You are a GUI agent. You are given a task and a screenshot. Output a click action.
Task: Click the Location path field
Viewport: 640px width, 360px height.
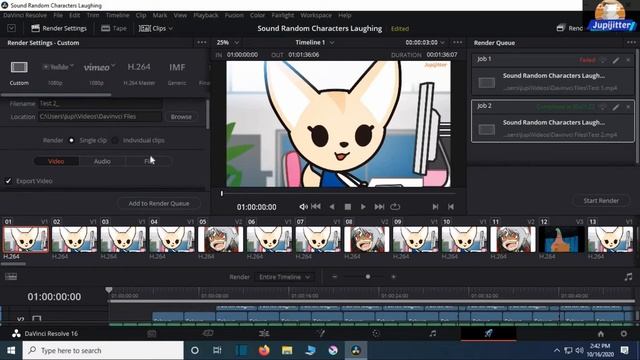(100, 117)
